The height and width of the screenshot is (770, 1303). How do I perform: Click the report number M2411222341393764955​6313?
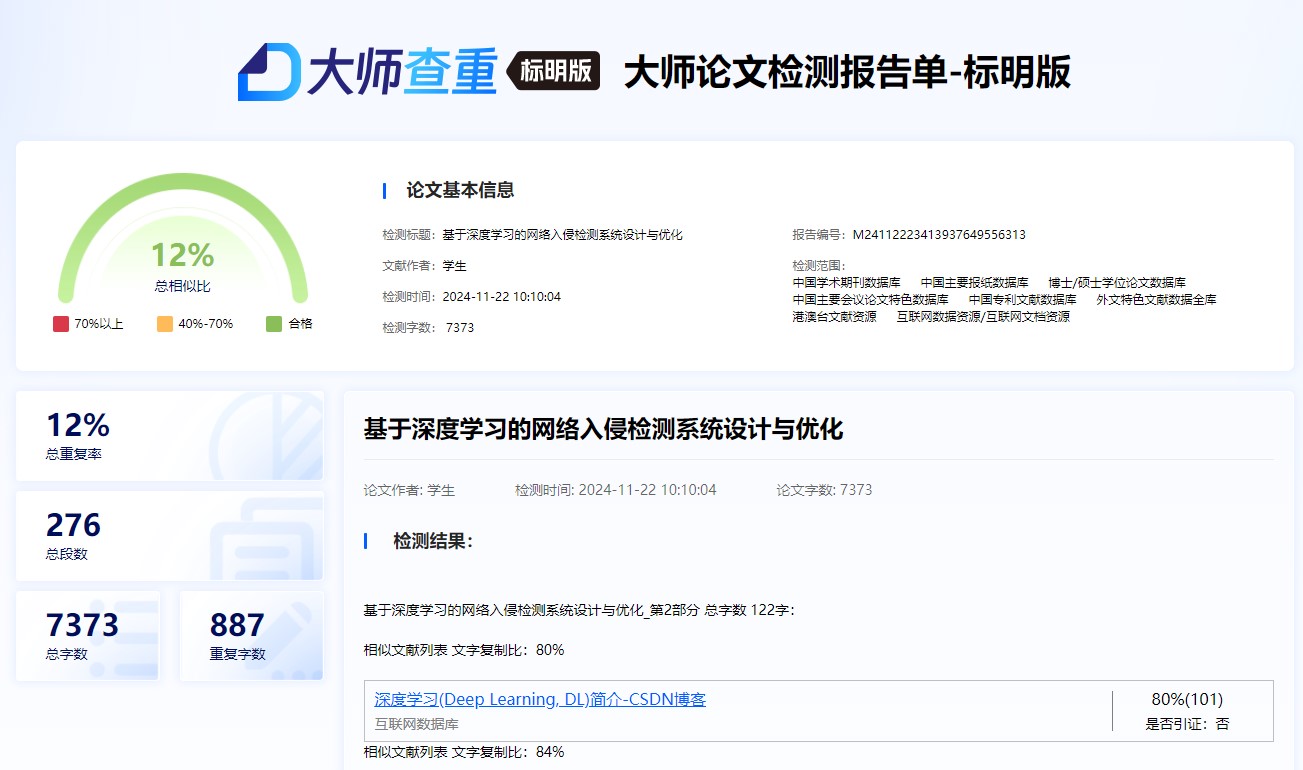point(939,235)
